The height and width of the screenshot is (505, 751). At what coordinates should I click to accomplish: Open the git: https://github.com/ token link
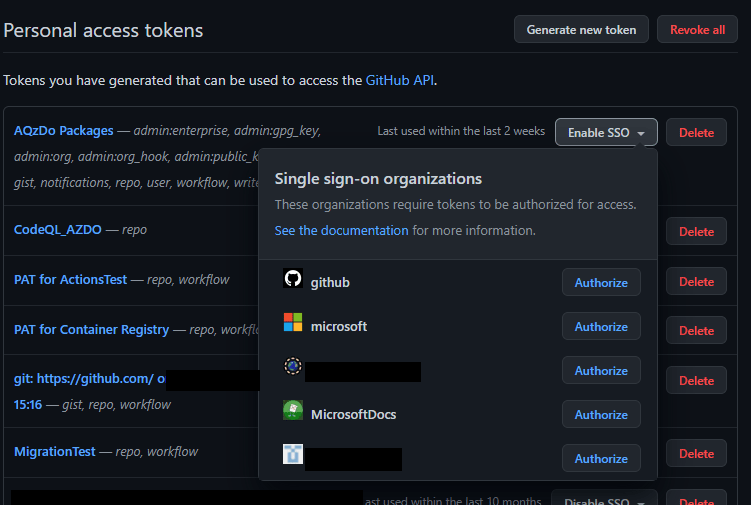(90, 379)
